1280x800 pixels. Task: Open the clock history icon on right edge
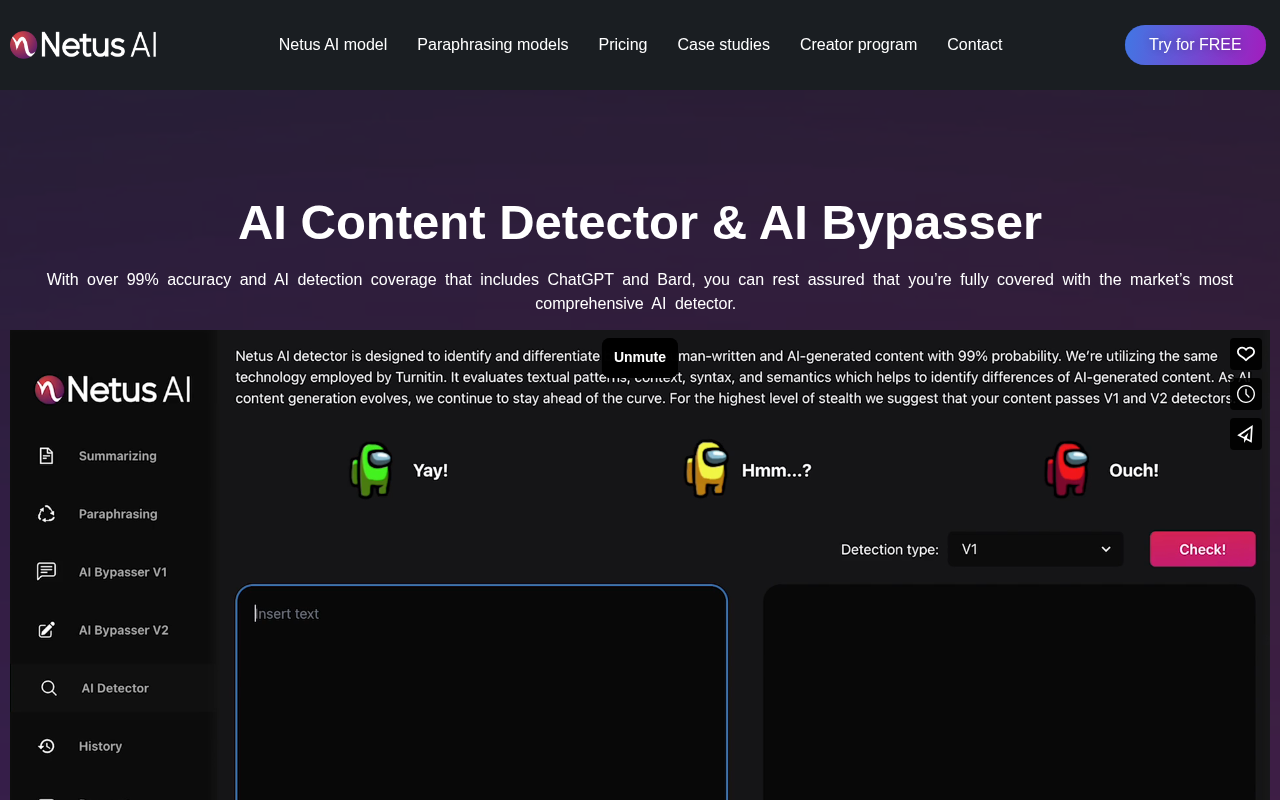(1245, 393)
